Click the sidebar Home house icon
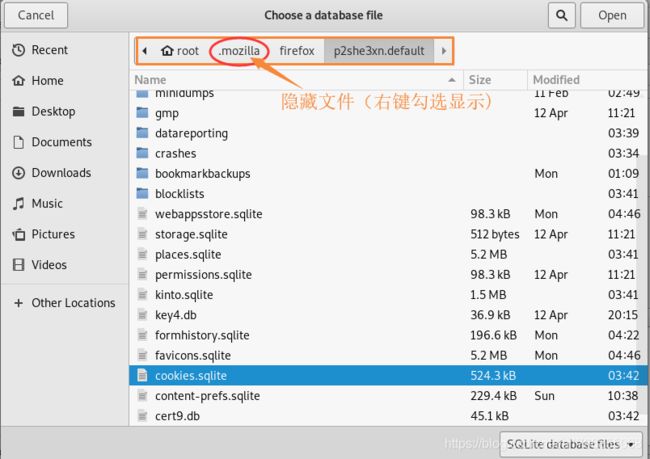The height and width of the screenshot is (459, 650). pyautogui.click(x=18, y=80)
